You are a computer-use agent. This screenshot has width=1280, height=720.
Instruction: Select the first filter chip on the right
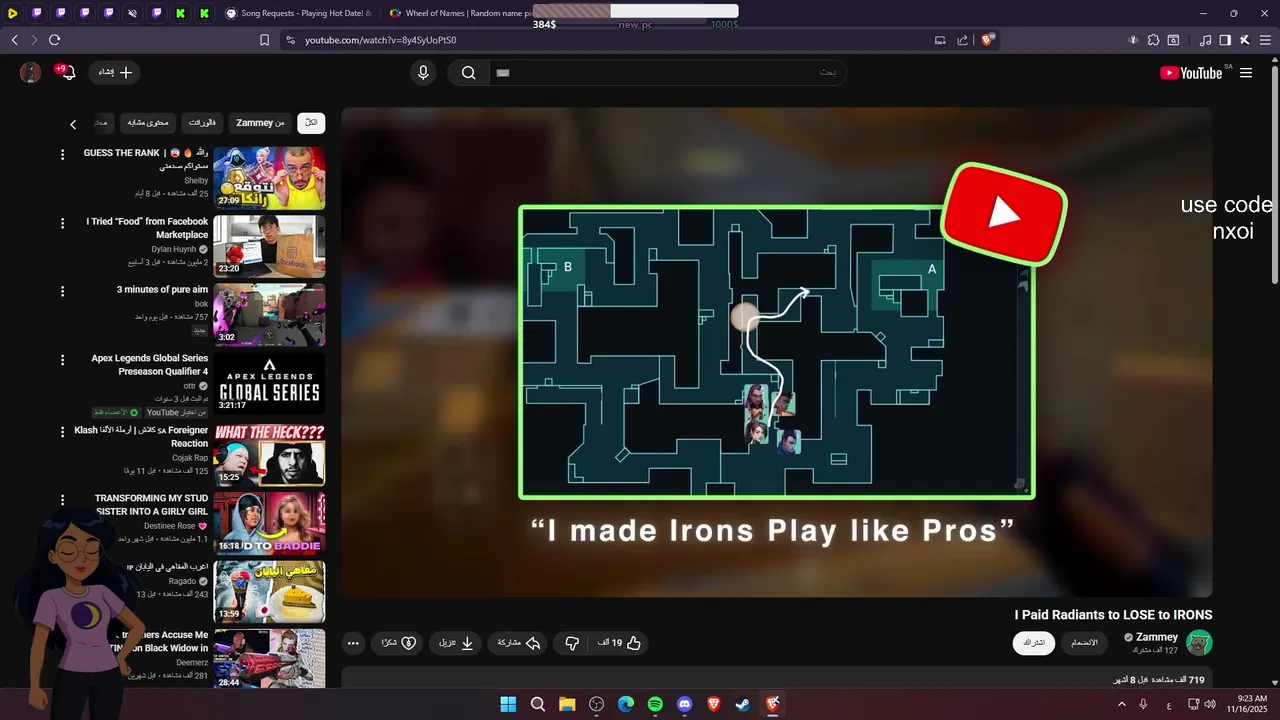click(x=311, y=123)
